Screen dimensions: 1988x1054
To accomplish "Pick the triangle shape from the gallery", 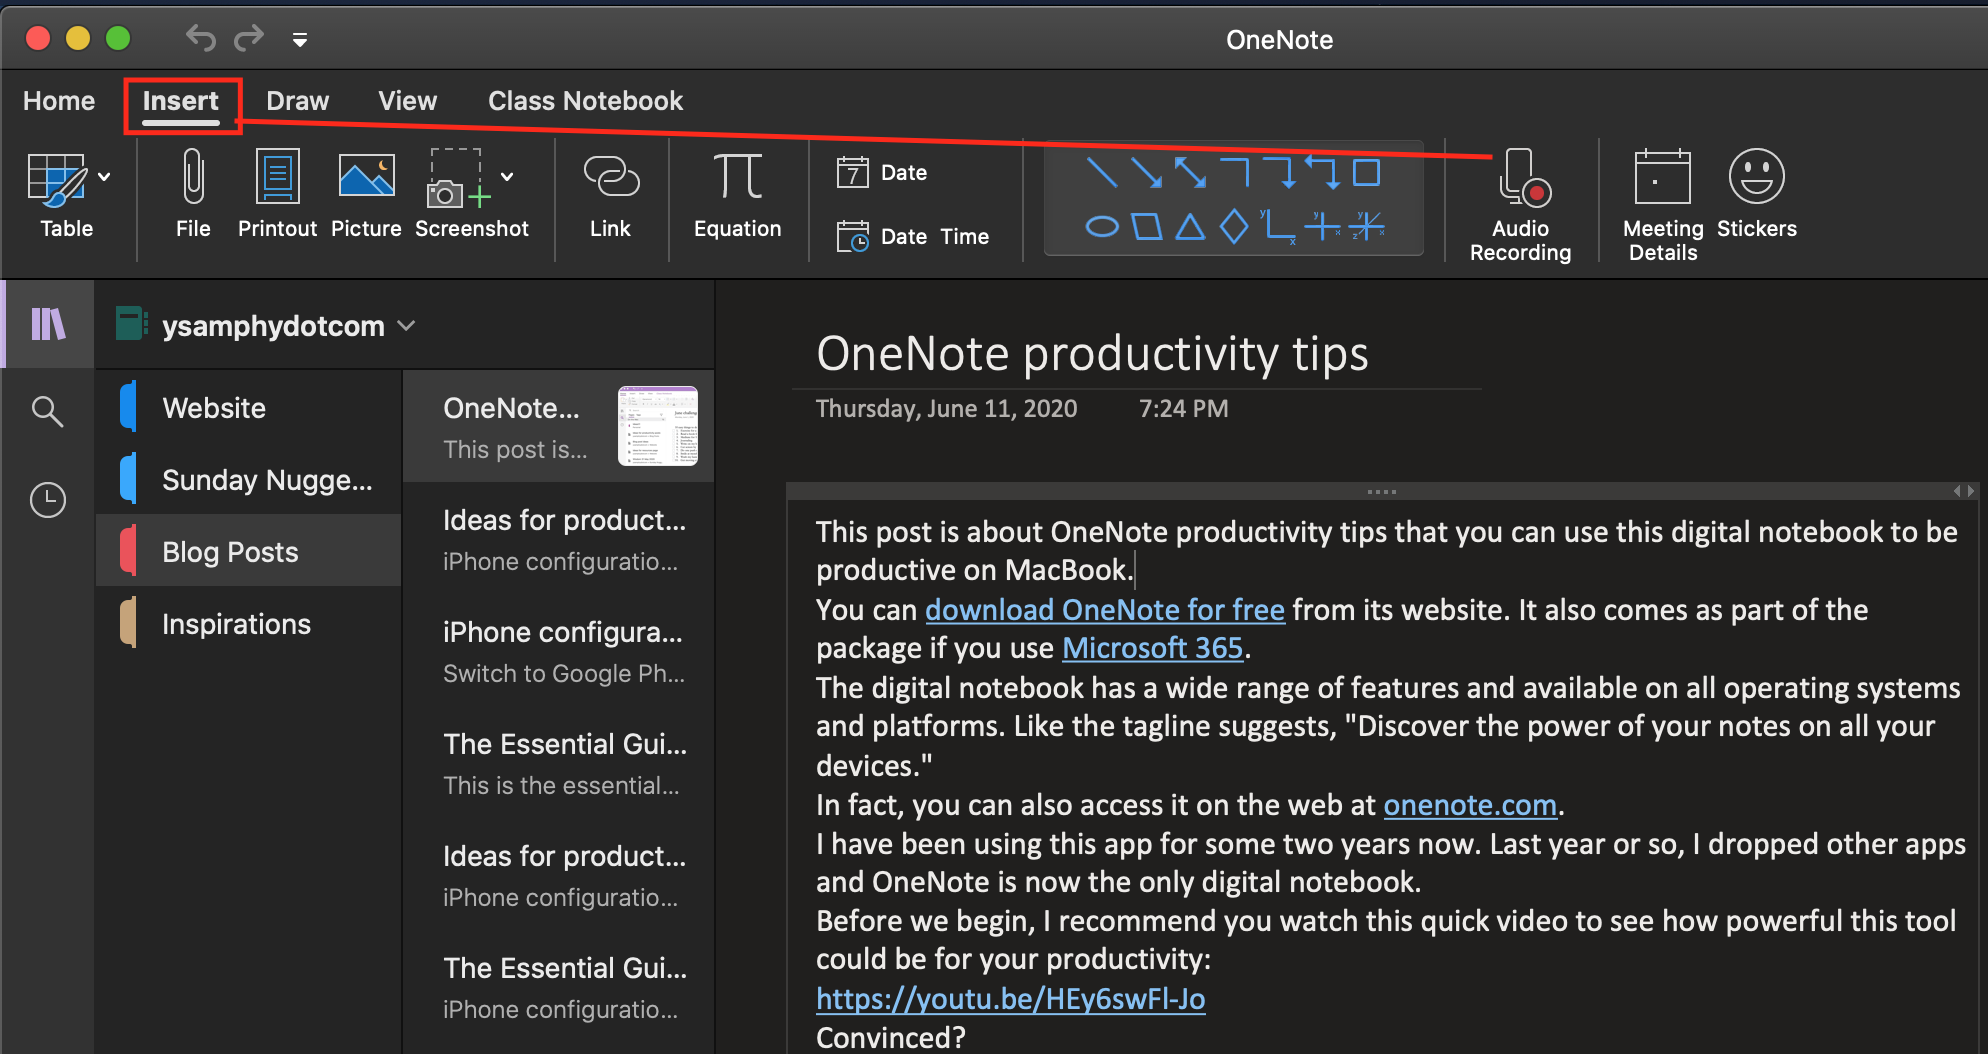I will pos(1190,227).
